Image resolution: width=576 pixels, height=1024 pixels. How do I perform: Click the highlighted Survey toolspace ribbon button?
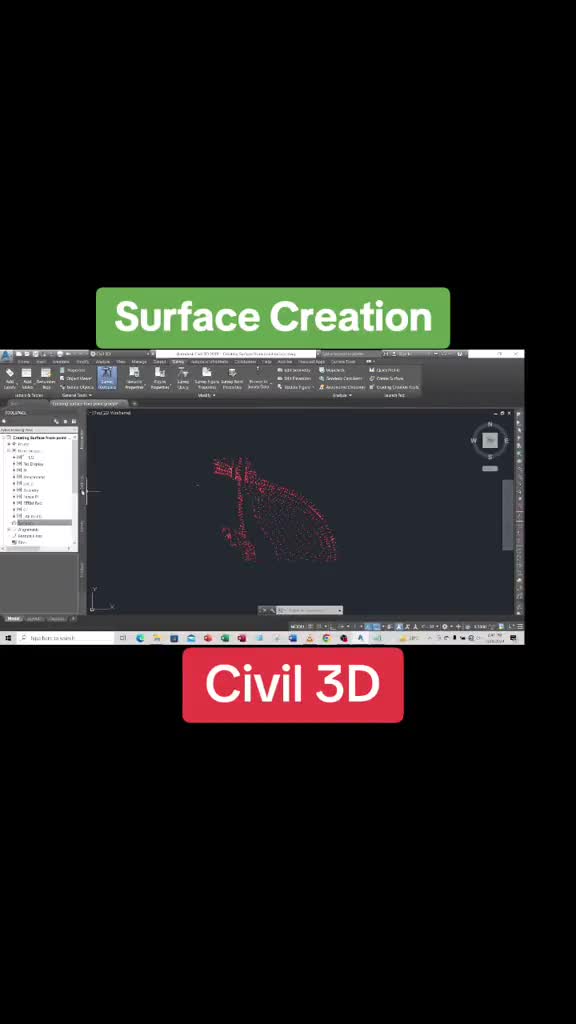[x=107, y=378]
